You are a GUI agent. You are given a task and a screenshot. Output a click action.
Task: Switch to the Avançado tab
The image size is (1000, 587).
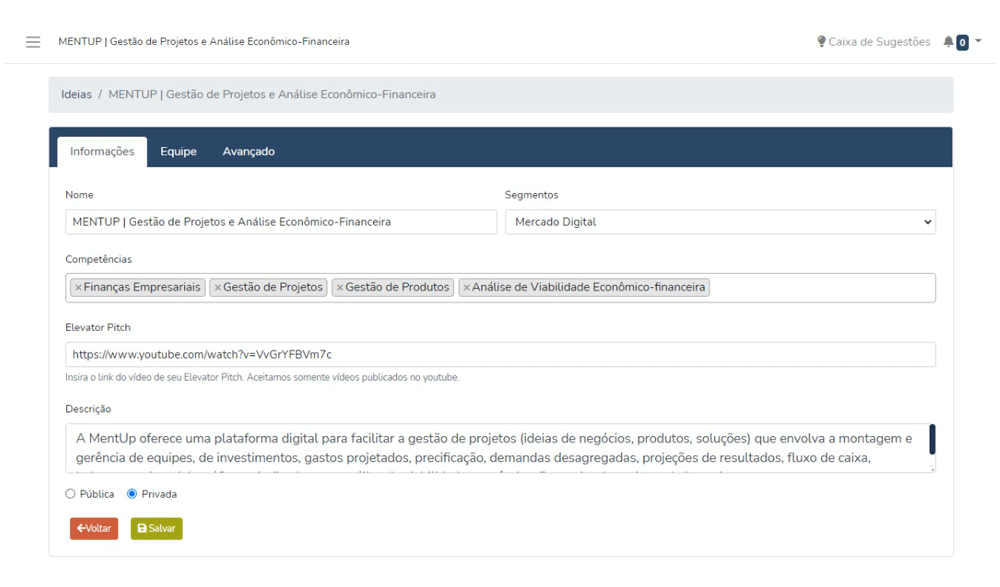(x=248, y=152)
